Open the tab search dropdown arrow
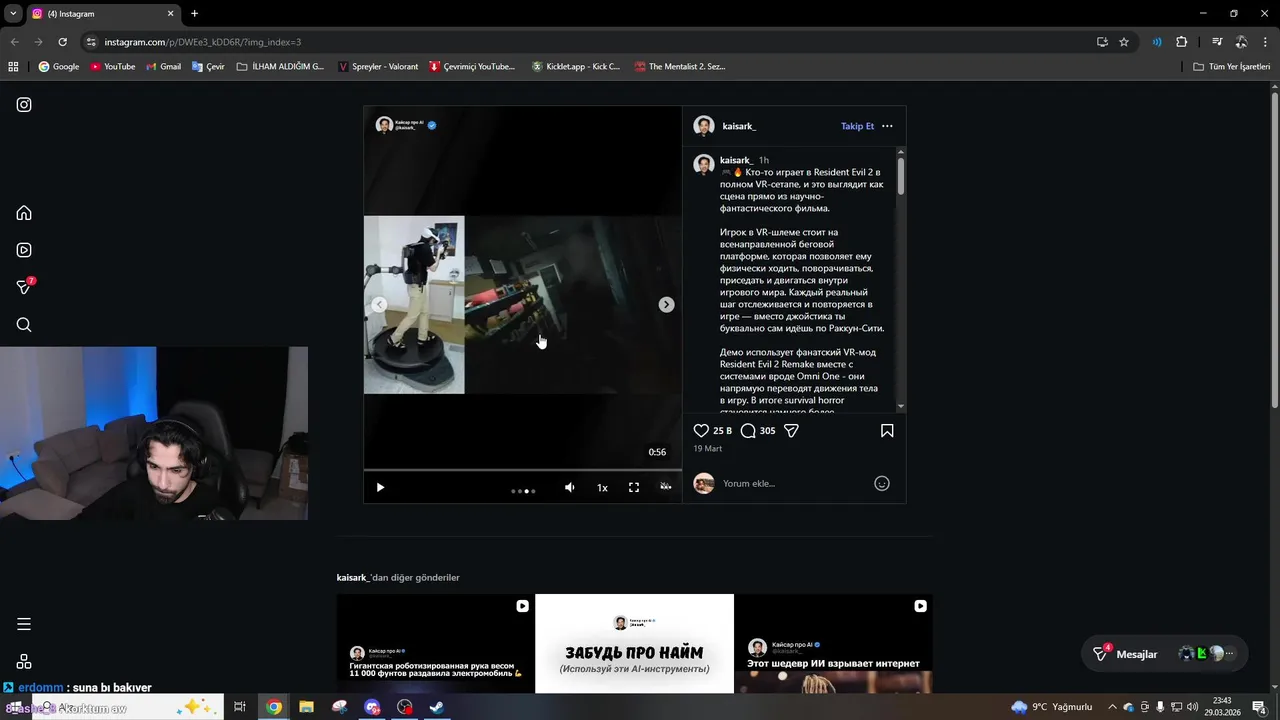Screen dimensions: 1280x720 [x=13, y=13]
